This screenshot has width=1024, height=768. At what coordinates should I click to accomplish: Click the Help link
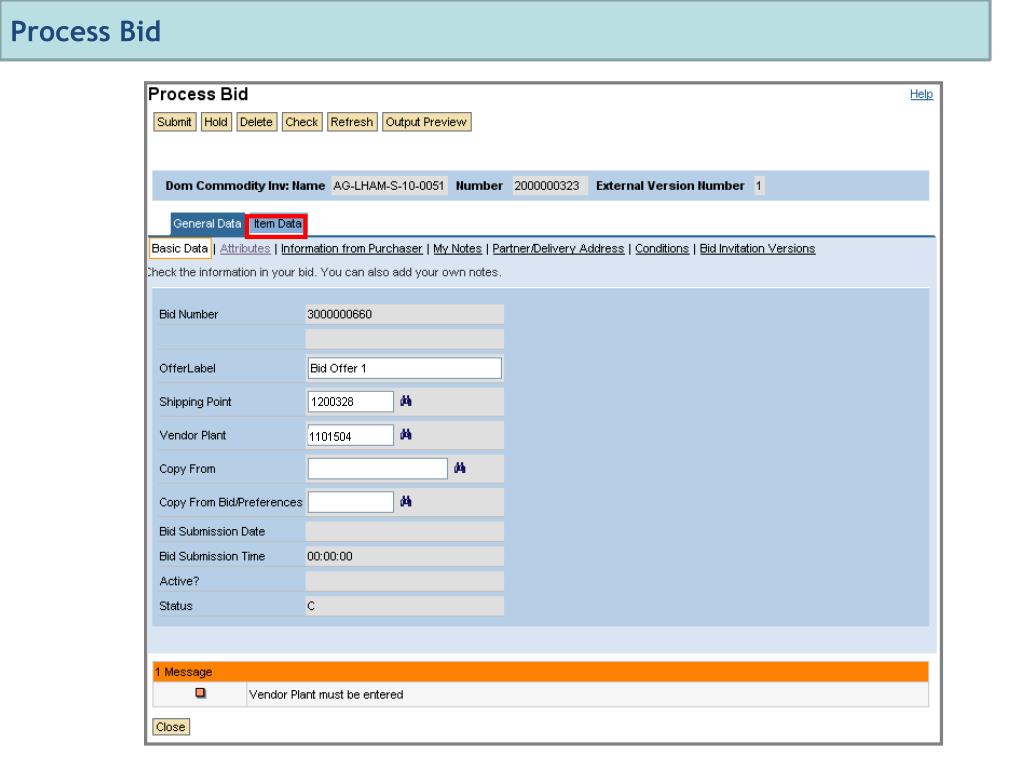[x=923, y=94]
